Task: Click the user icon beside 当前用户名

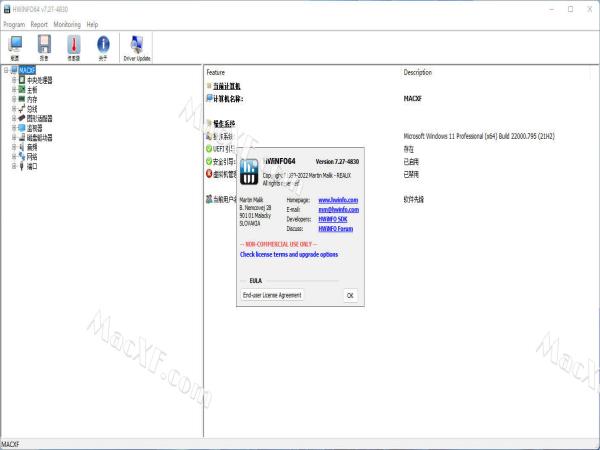Action: (x=209, y=199)
